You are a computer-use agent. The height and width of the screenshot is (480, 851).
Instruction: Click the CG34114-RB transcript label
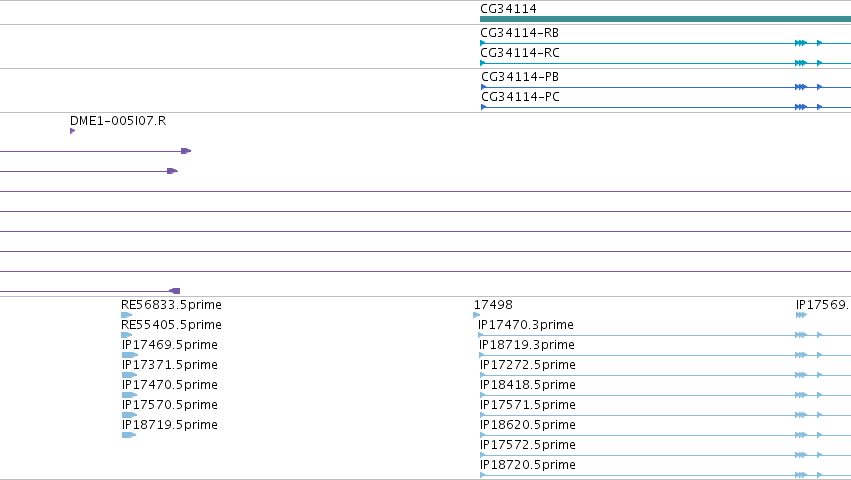coord(519,33)
